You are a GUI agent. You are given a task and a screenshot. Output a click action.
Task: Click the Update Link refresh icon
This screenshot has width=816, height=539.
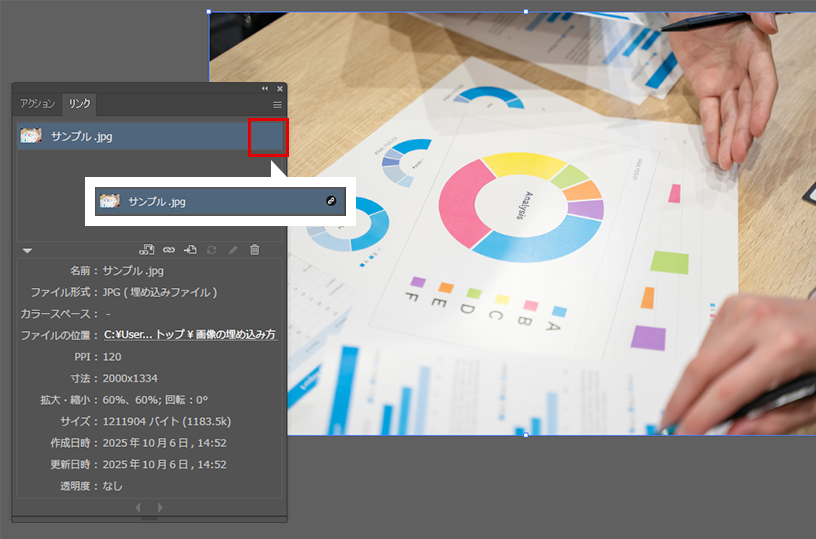[211, 249]
